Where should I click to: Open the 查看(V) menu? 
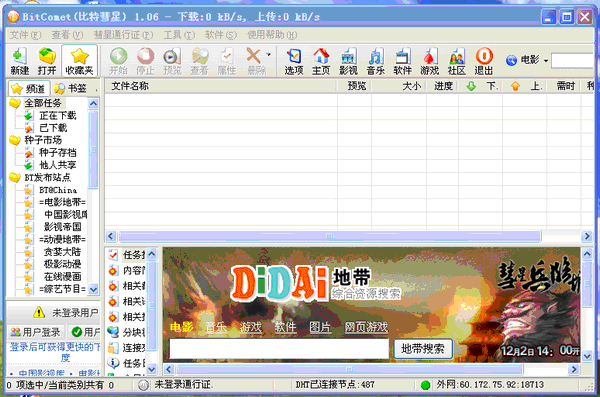[67, 35]
